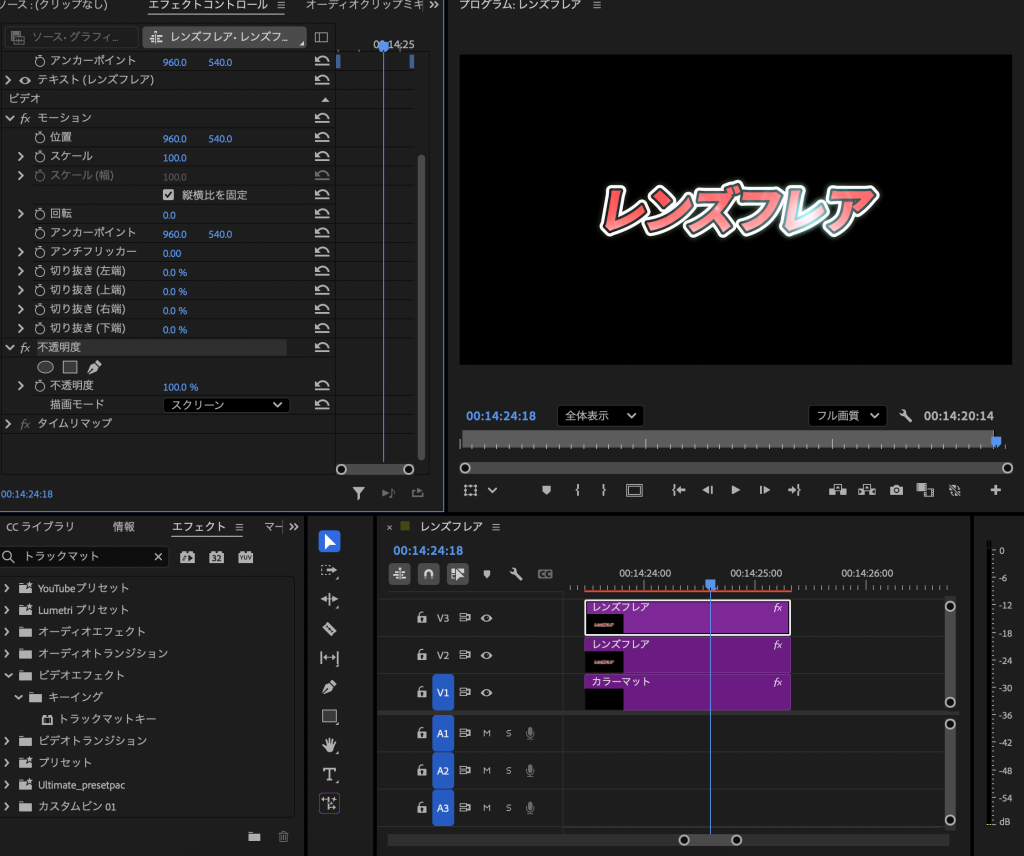Uncheck the 縦横比を固定 checkbox
The image size is (1024, 856).
(x=168, y=195)
